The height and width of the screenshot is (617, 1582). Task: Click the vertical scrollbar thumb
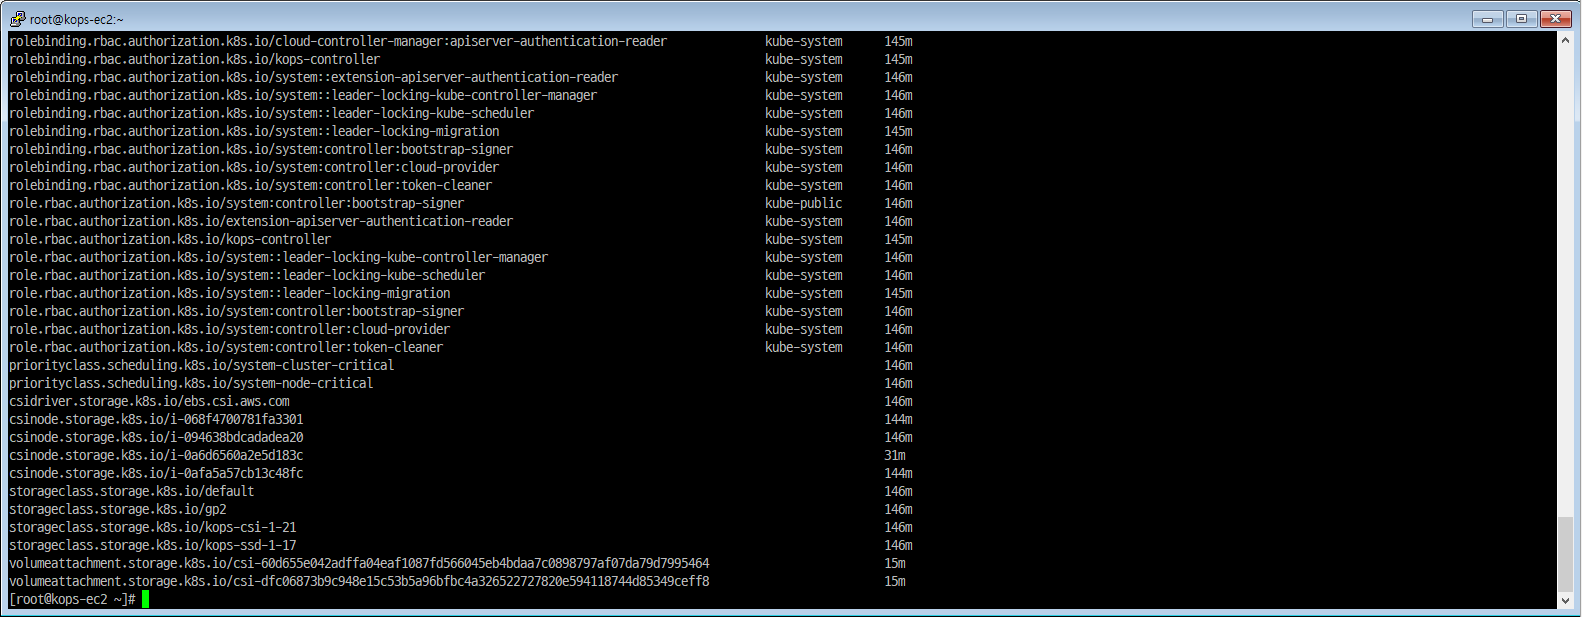[1566, 554]
